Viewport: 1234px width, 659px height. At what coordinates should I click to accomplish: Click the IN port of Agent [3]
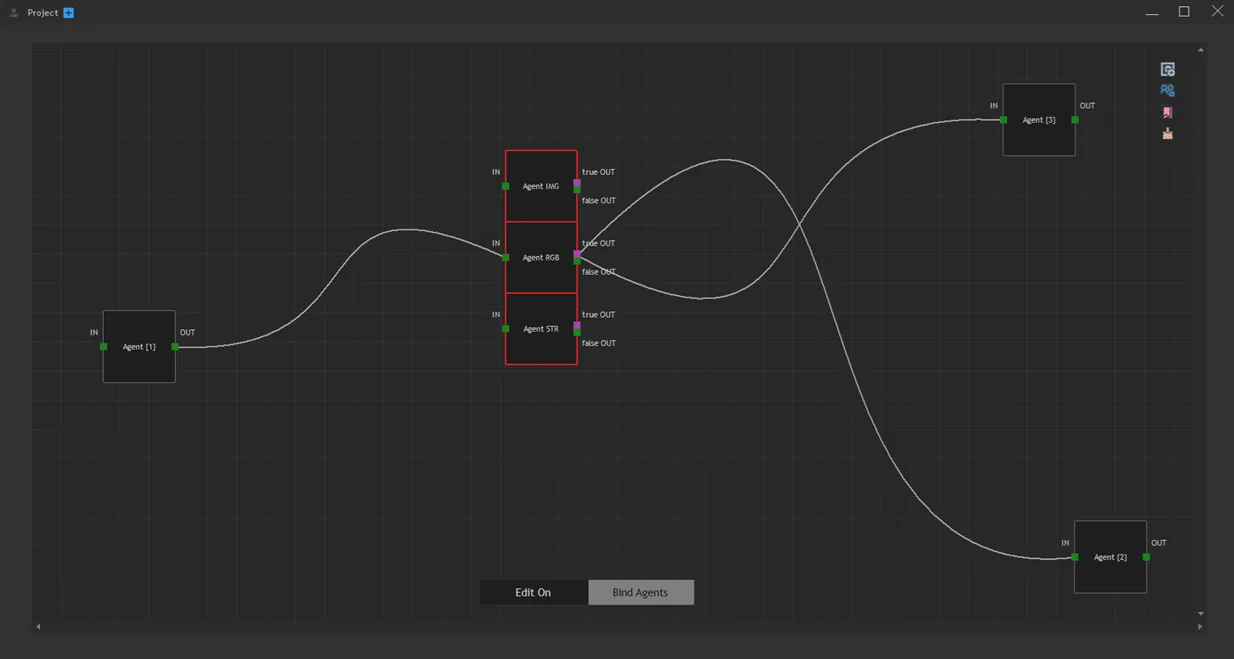1003,120
